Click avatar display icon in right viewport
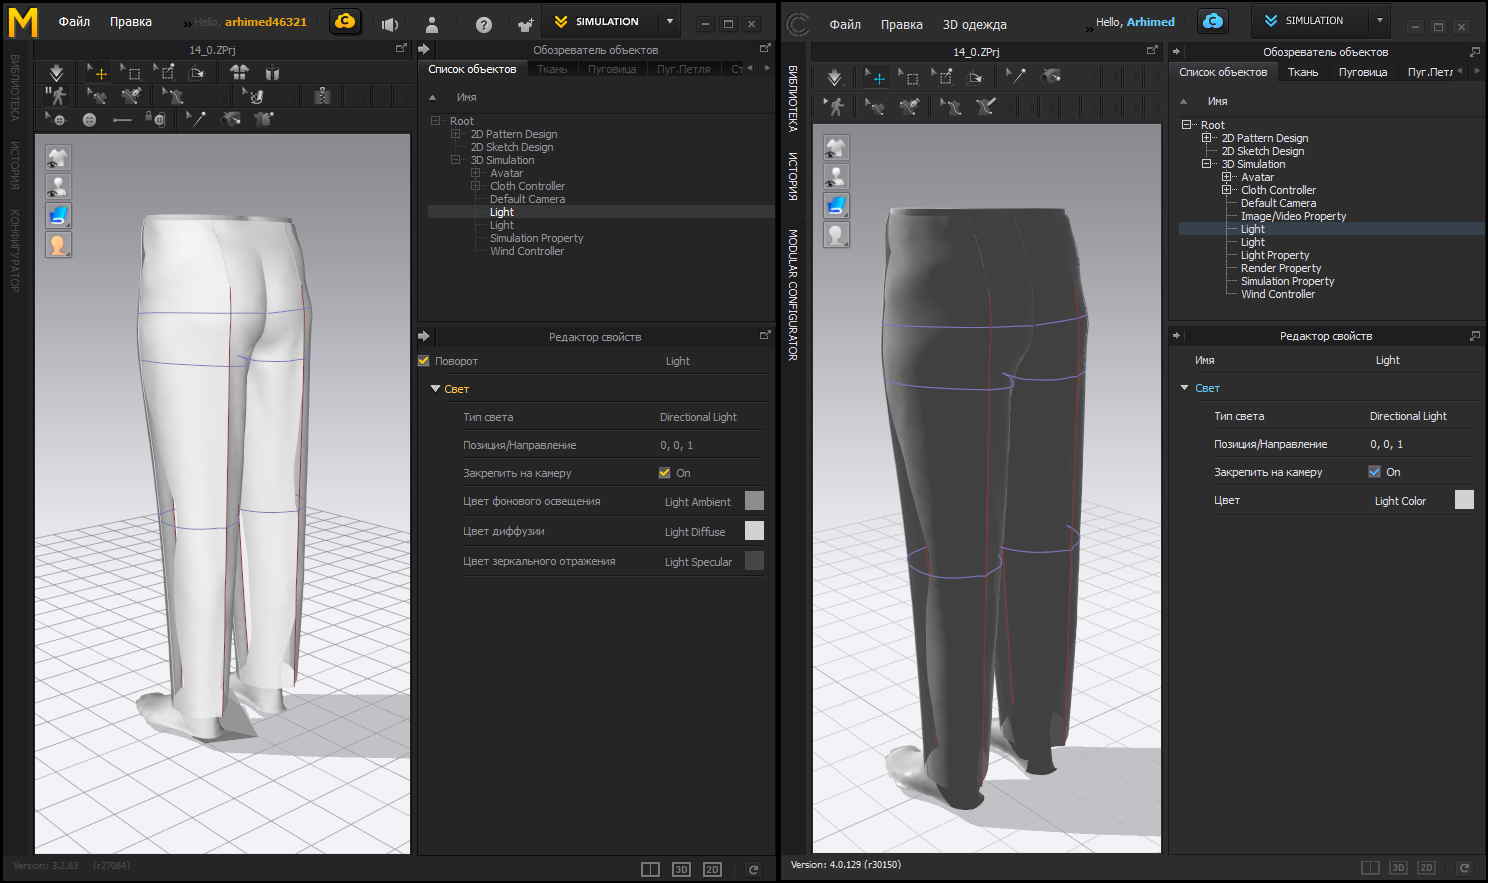The height and width of the screenshot is (883, 1488). pos(836,176)
